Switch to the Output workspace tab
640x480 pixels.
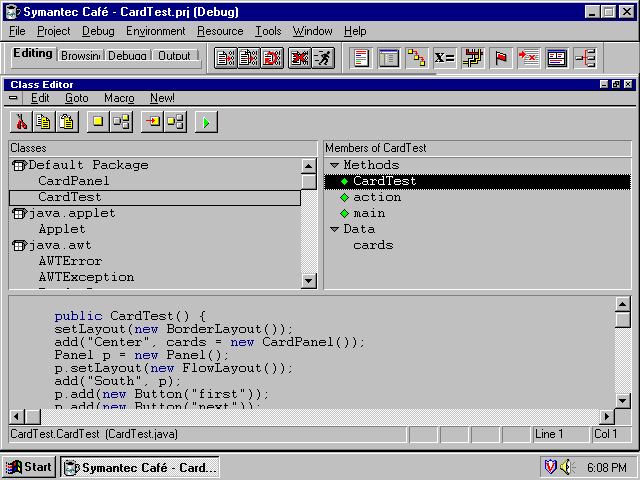(x=174, y=56)
